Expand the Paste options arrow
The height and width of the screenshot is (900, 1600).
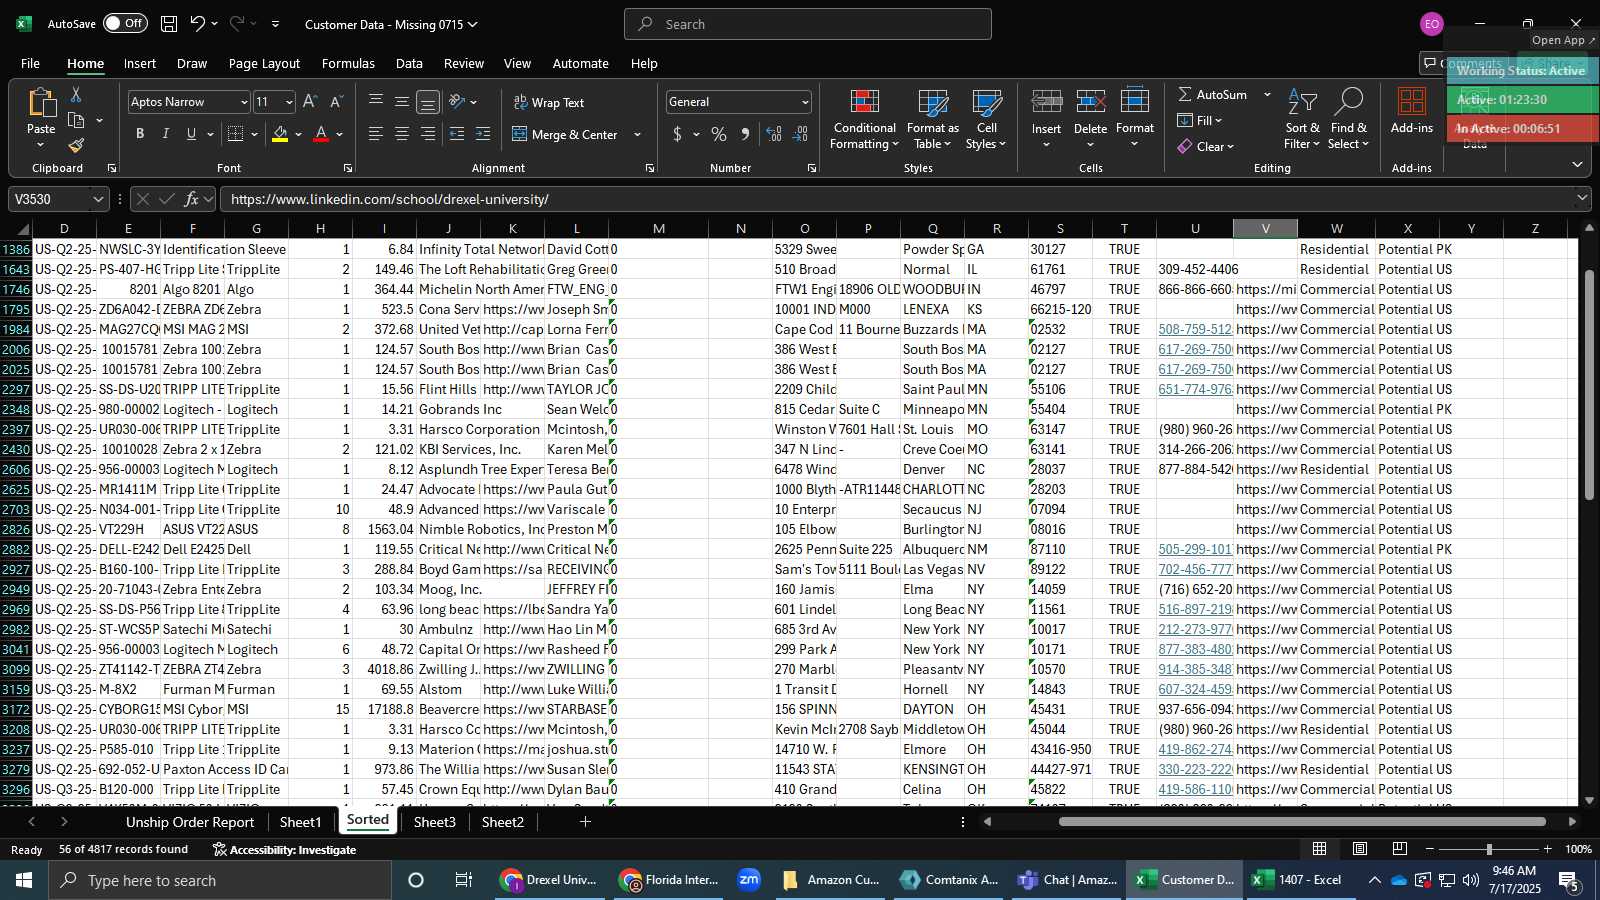click(x=41, y=145)
